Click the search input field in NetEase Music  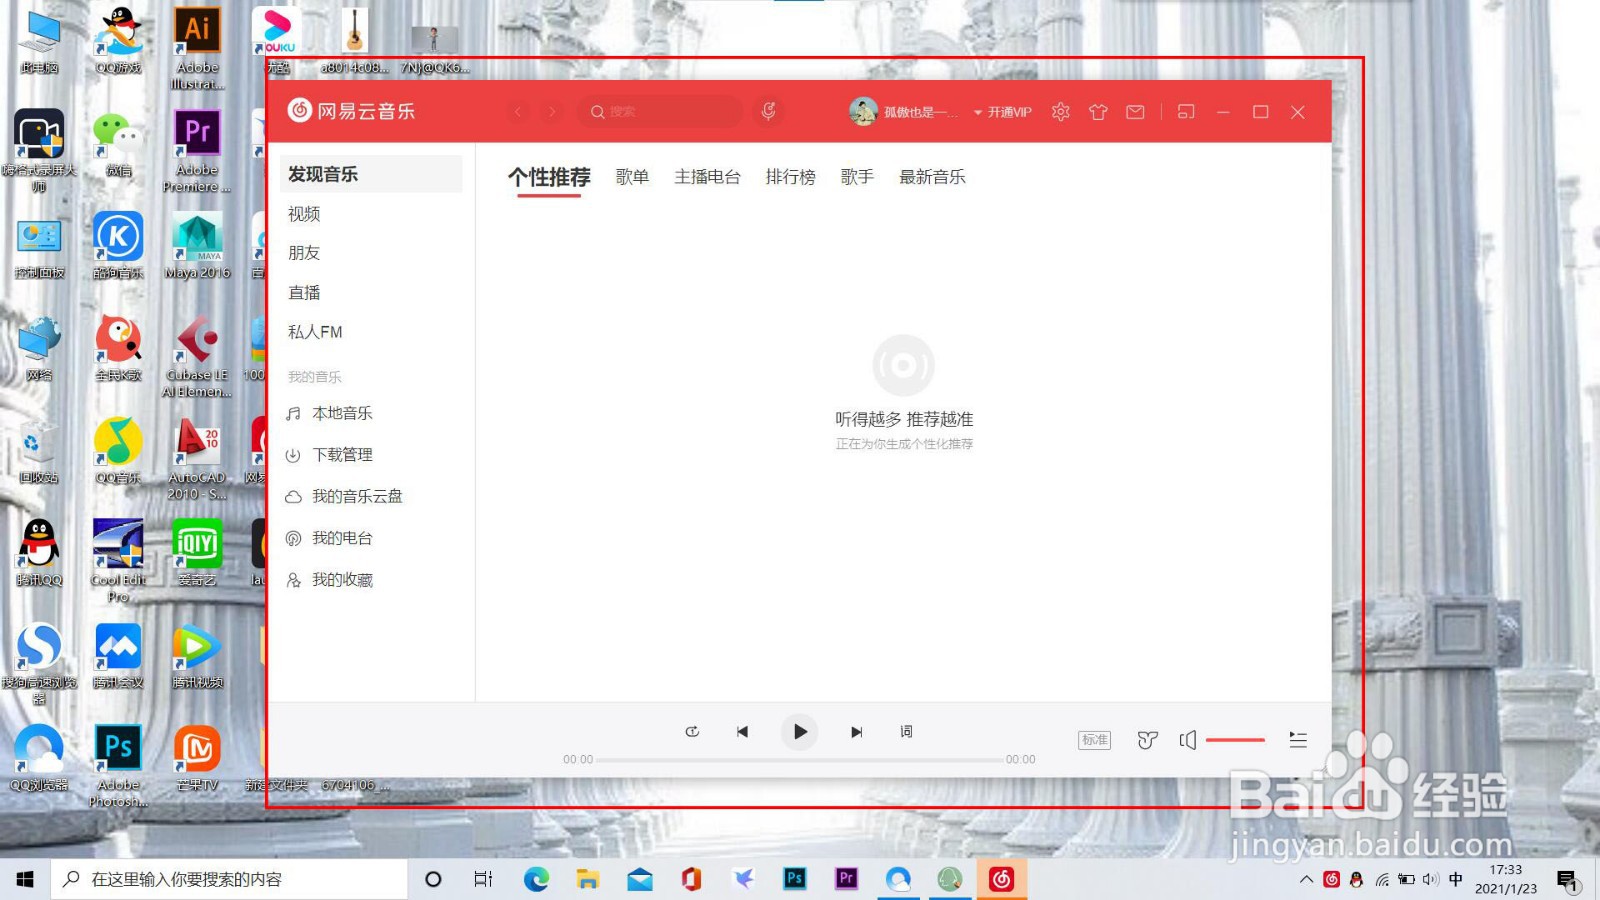pos(660,112)
